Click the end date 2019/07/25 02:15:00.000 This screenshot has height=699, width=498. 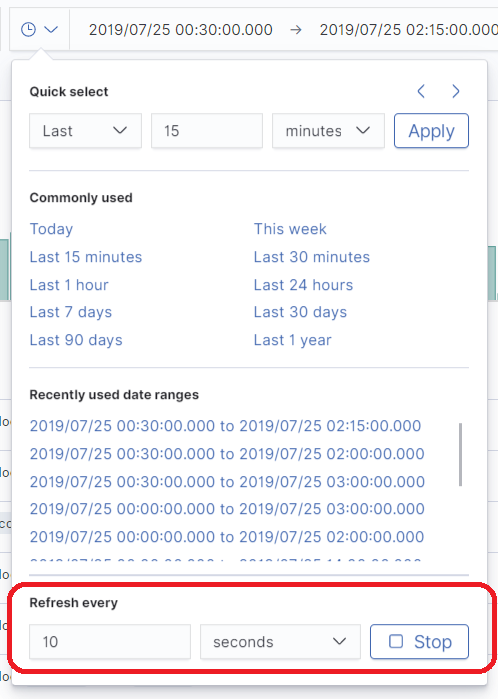click(408, 30)
